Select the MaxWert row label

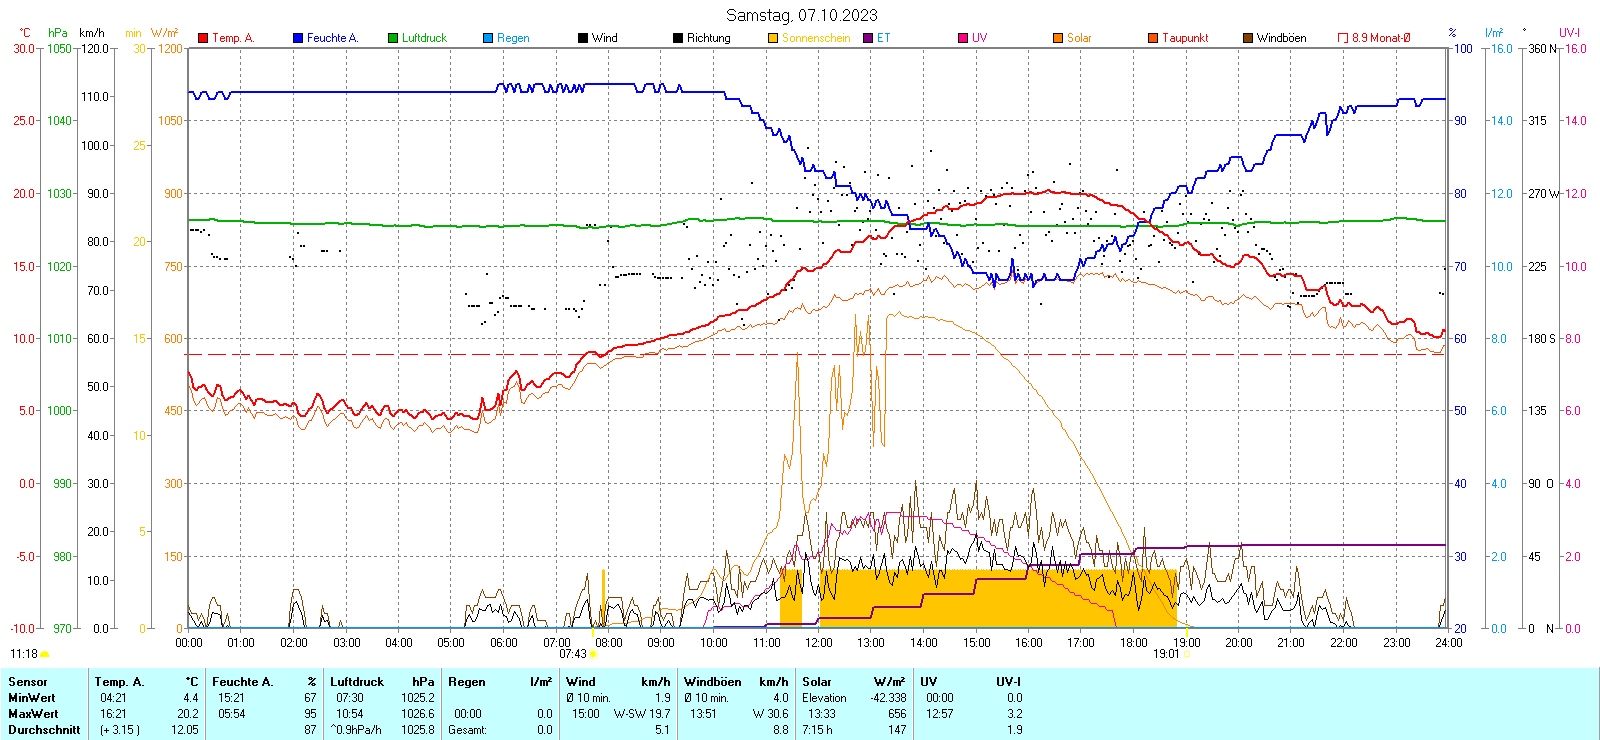point(33,714)
